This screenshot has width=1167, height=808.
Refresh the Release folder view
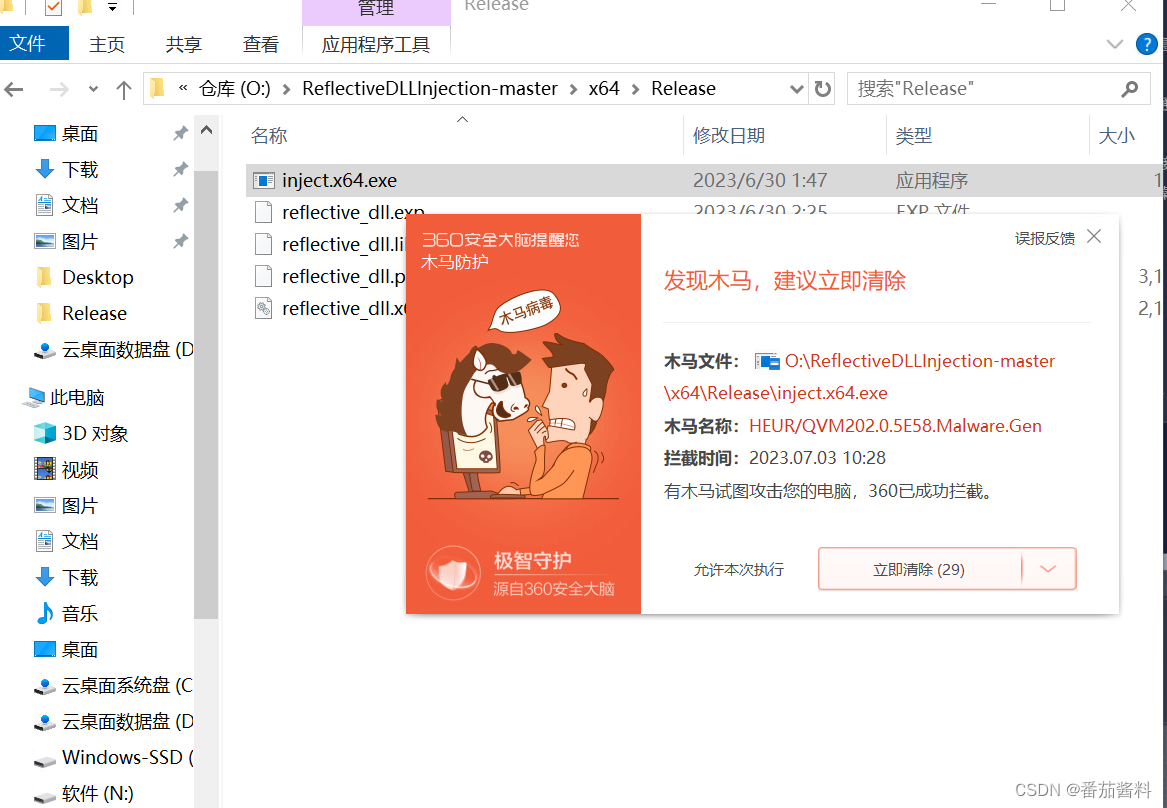pos(822,89)
